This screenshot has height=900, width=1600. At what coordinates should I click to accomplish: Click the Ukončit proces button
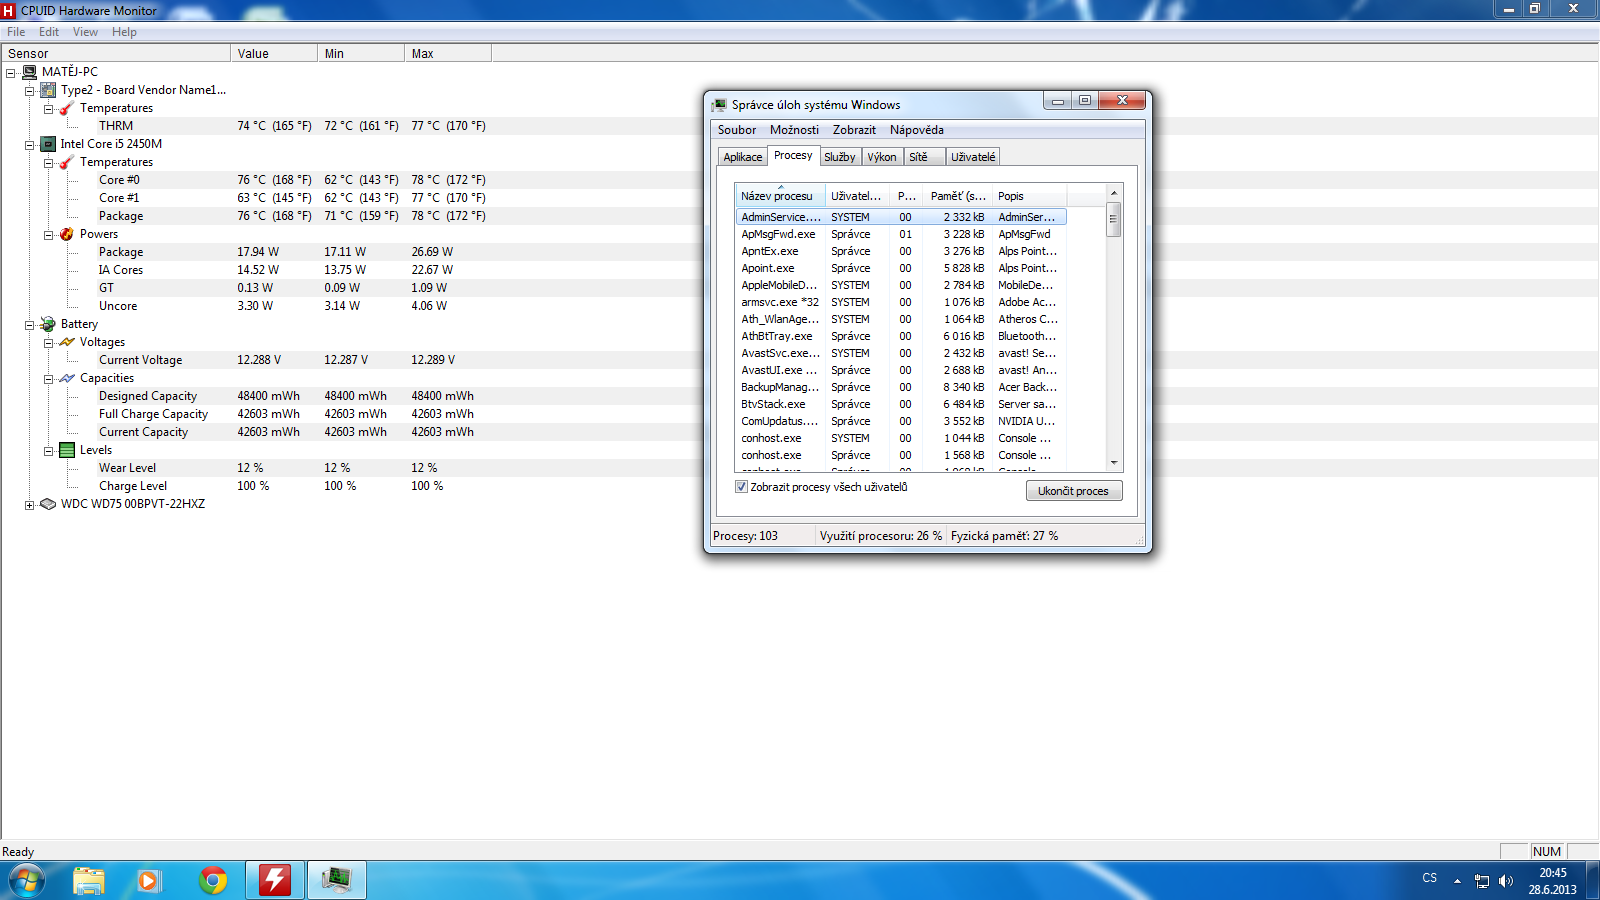[x=1074, y=491]
